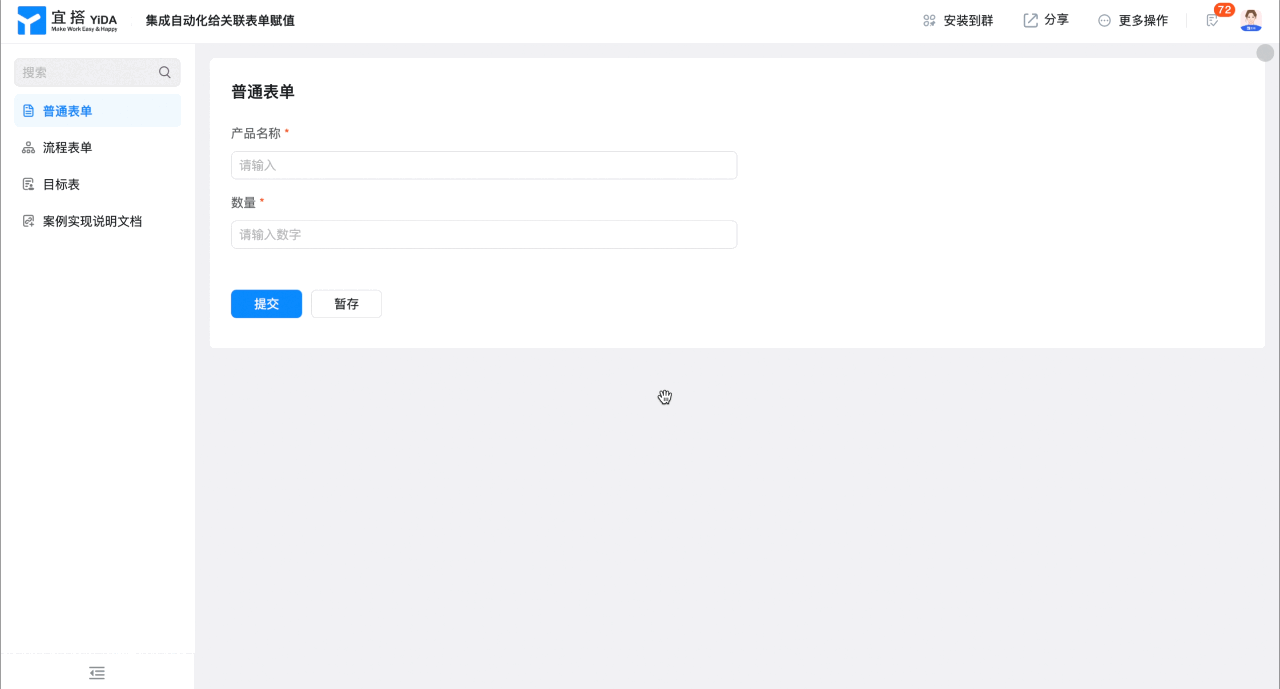Screen dimensions: 1280x689
Task: Focus the 数量 number input field
Action: [484, 235]
